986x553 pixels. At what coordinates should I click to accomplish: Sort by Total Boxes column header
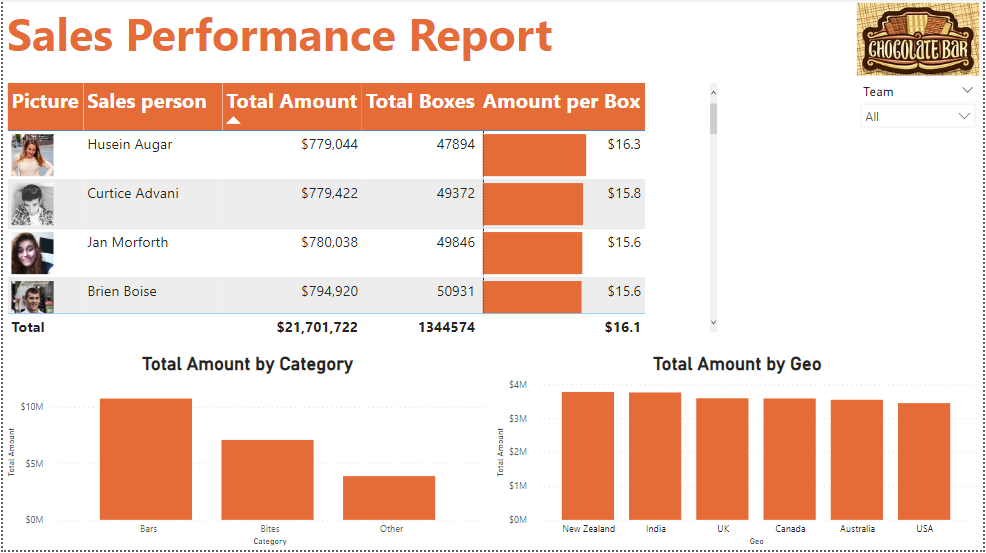(421, 102)
